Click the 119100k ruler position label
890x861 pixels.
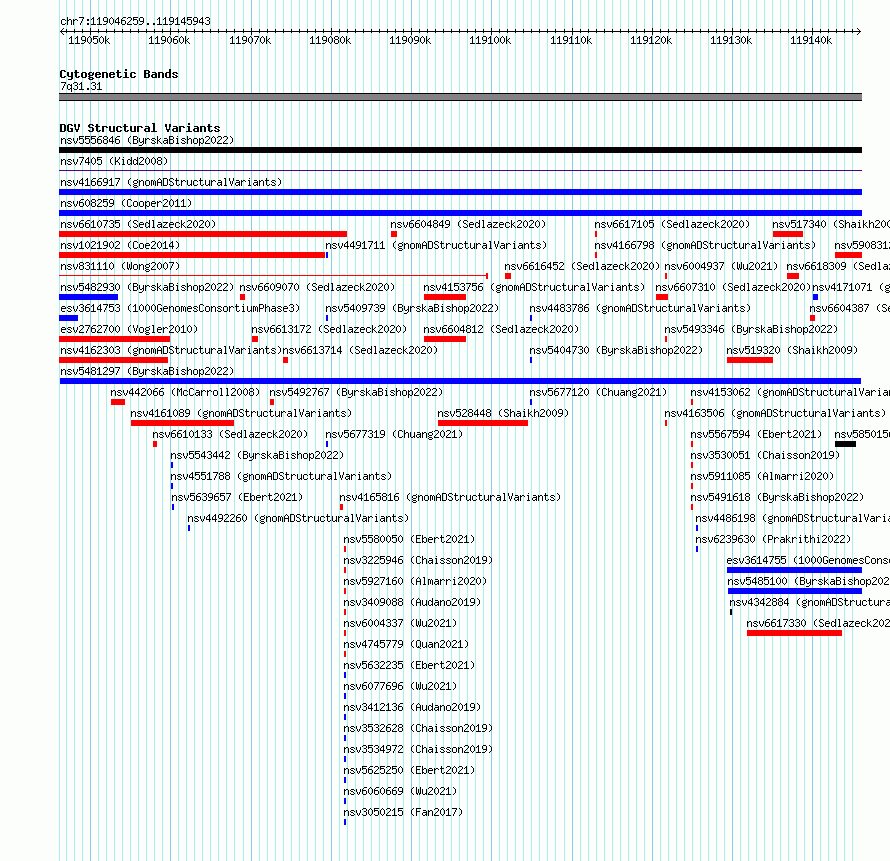pos(490,41)
